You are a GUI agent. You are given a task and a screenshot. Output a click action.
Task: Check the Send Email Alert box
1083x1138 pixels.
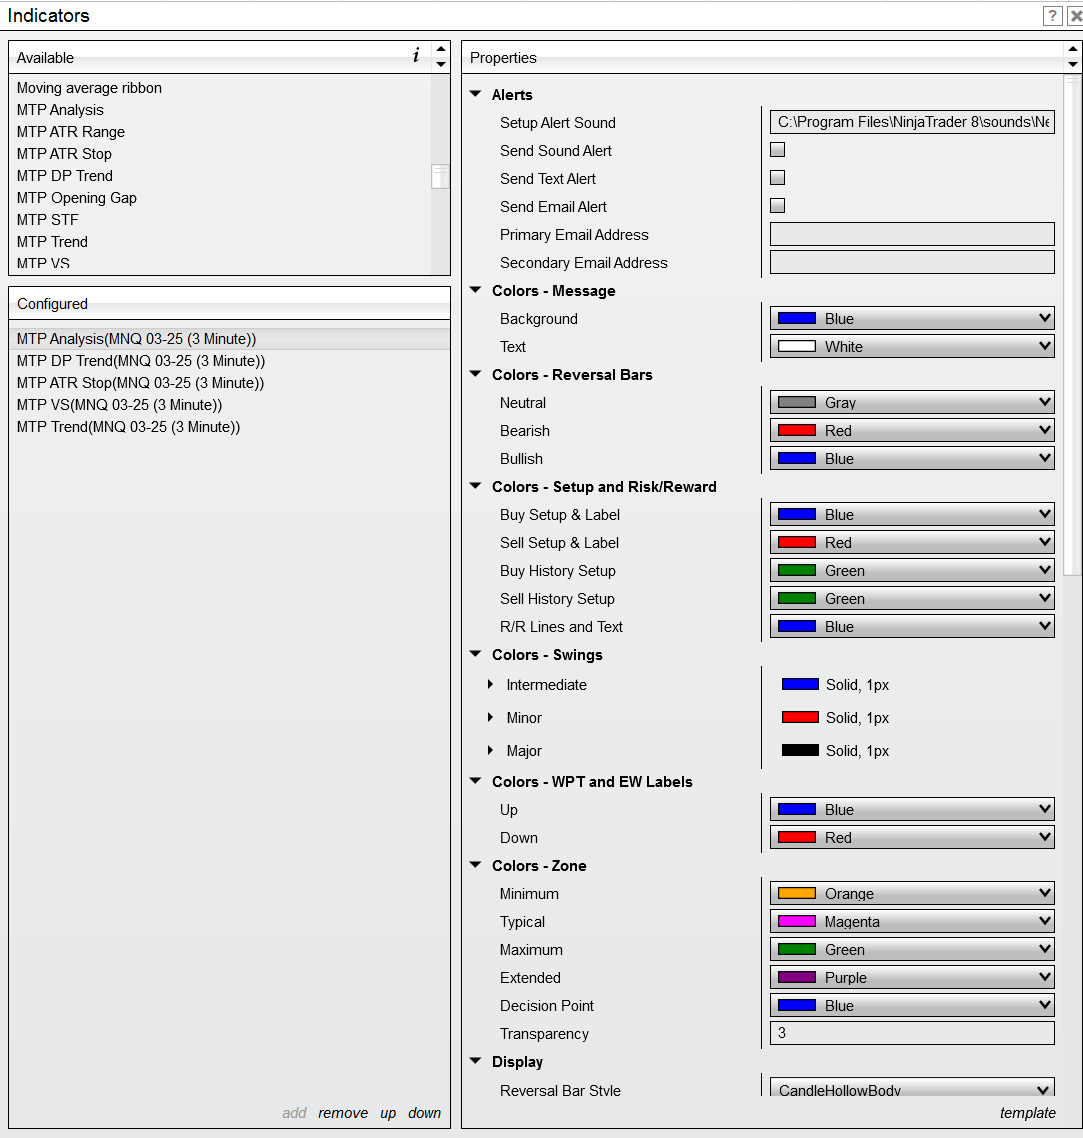click(x=778, y=206)
